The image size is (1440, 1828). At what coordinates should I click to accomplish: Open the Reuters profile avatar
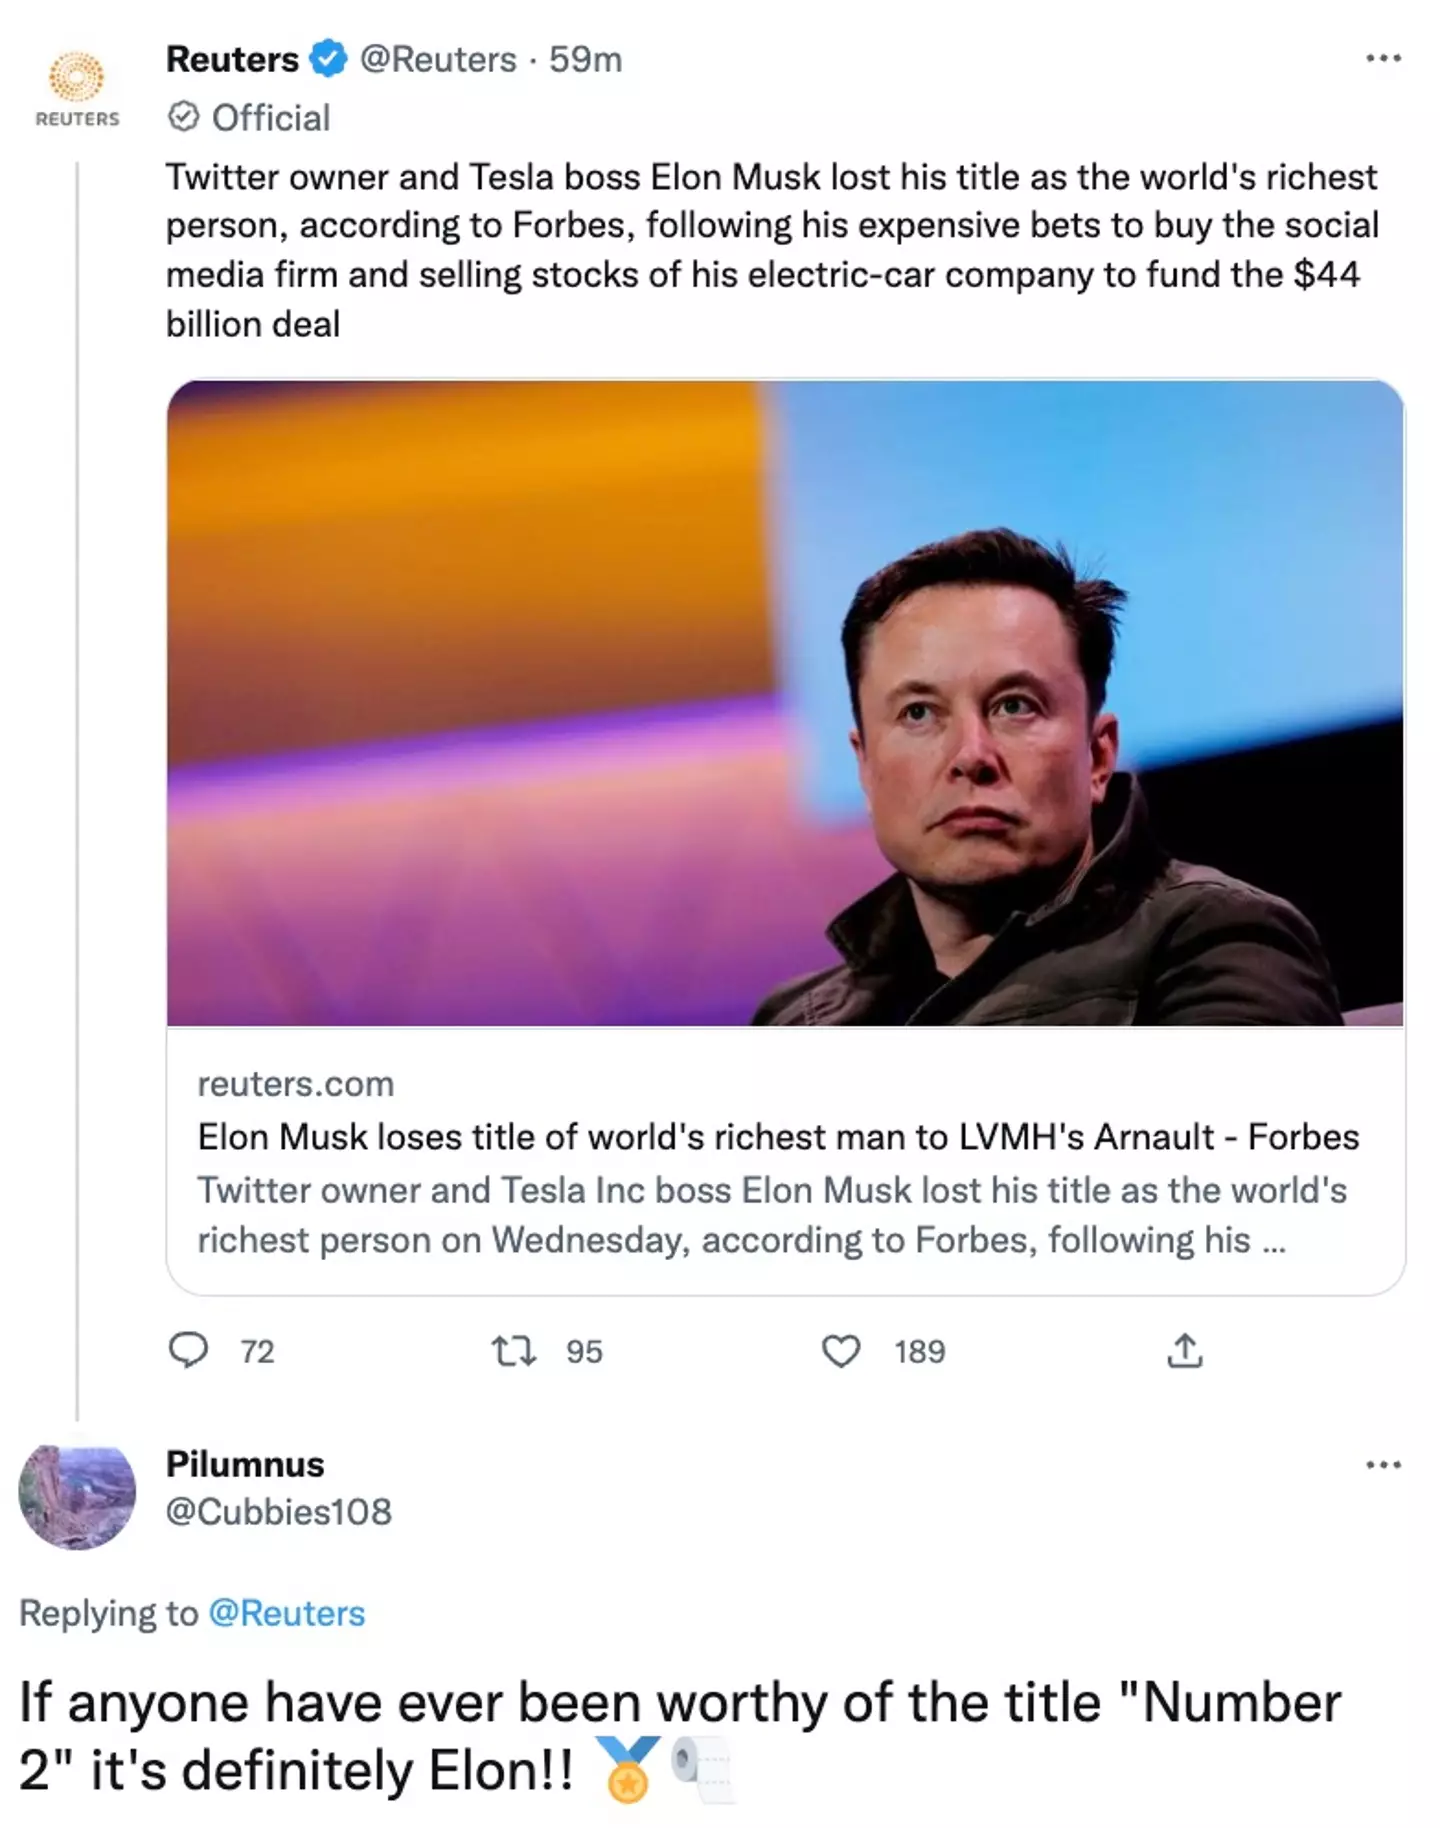click(x=78, y=75)
